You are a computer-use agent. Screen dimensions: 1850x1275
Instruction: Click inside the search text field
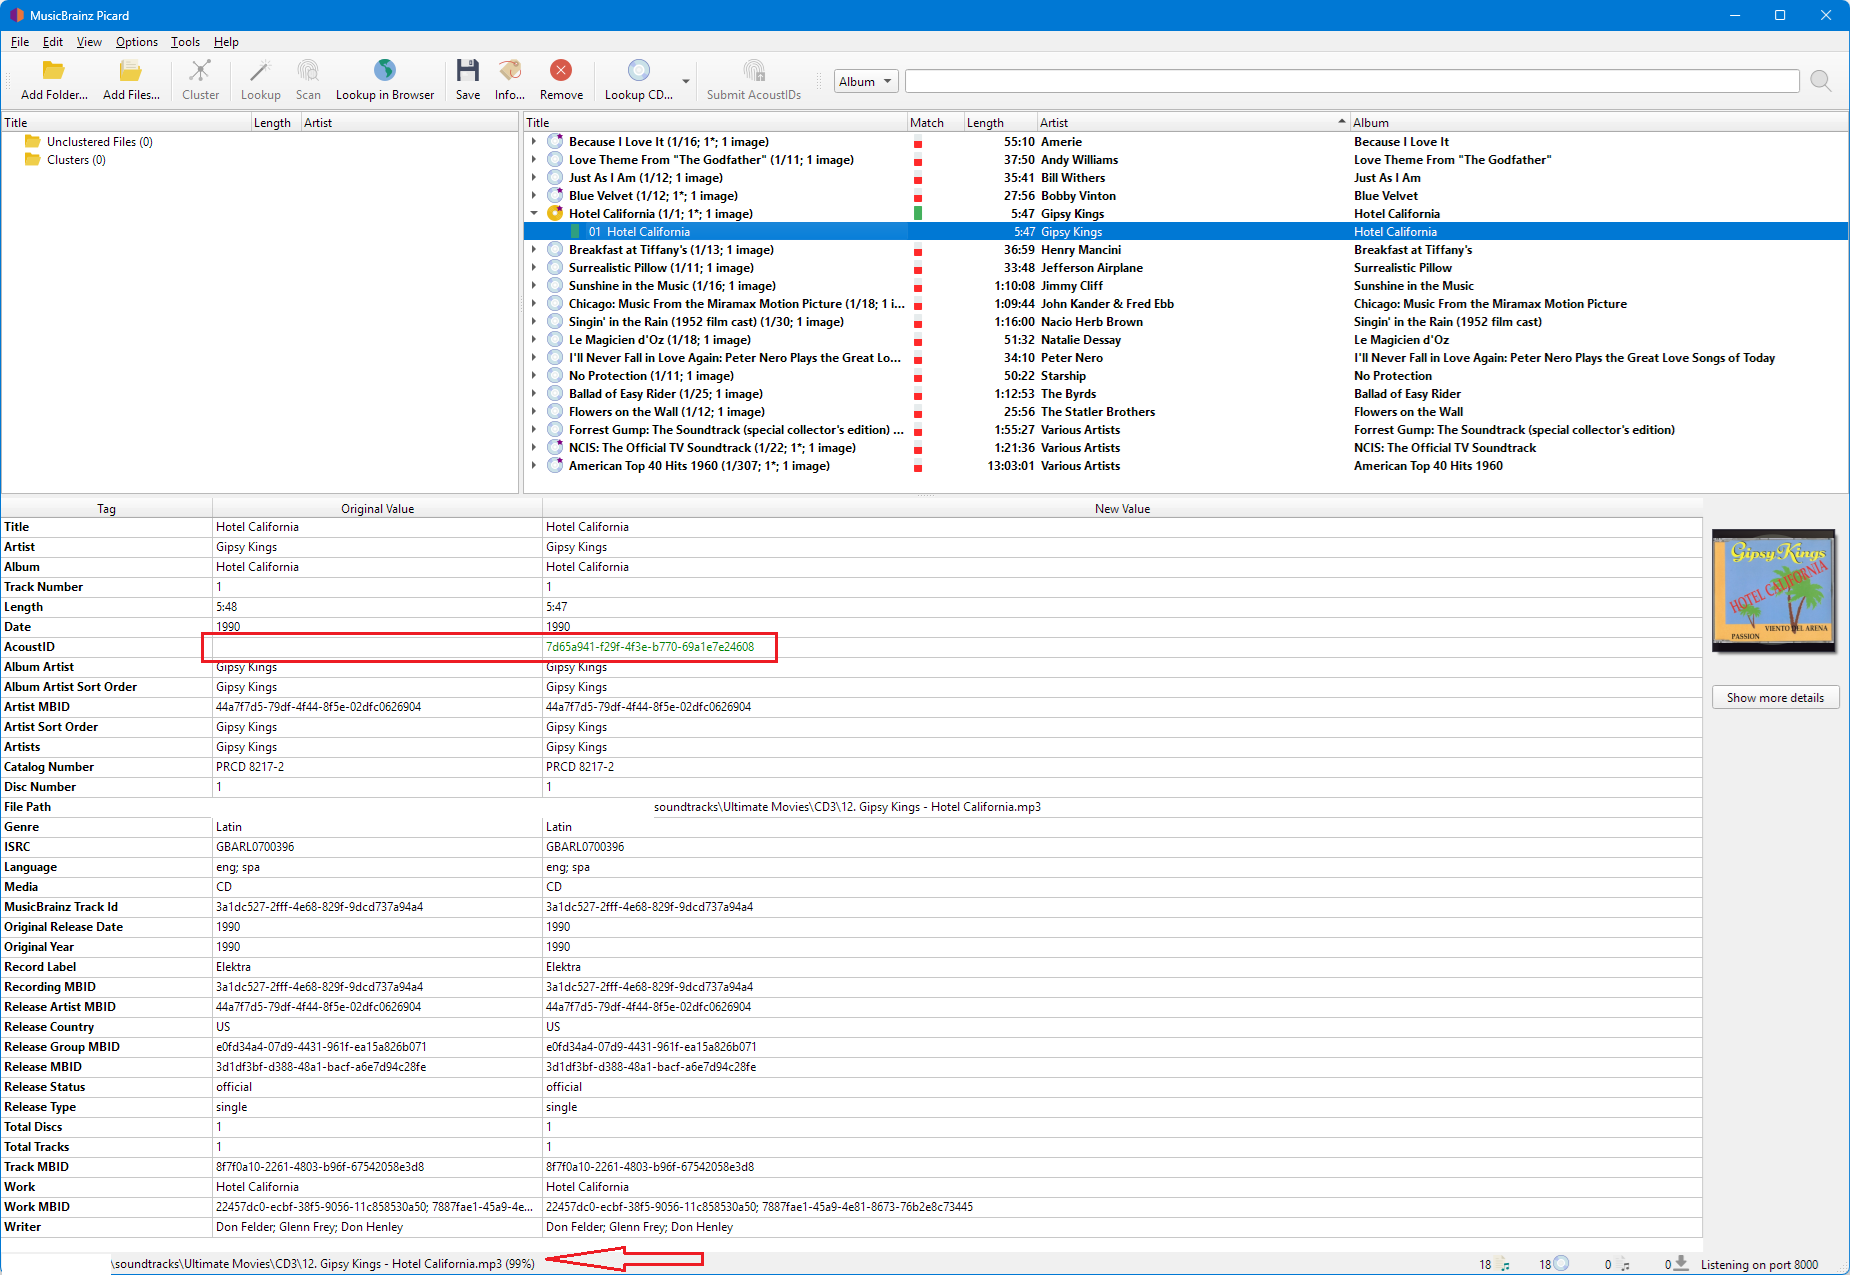[x=1351, y=82]
